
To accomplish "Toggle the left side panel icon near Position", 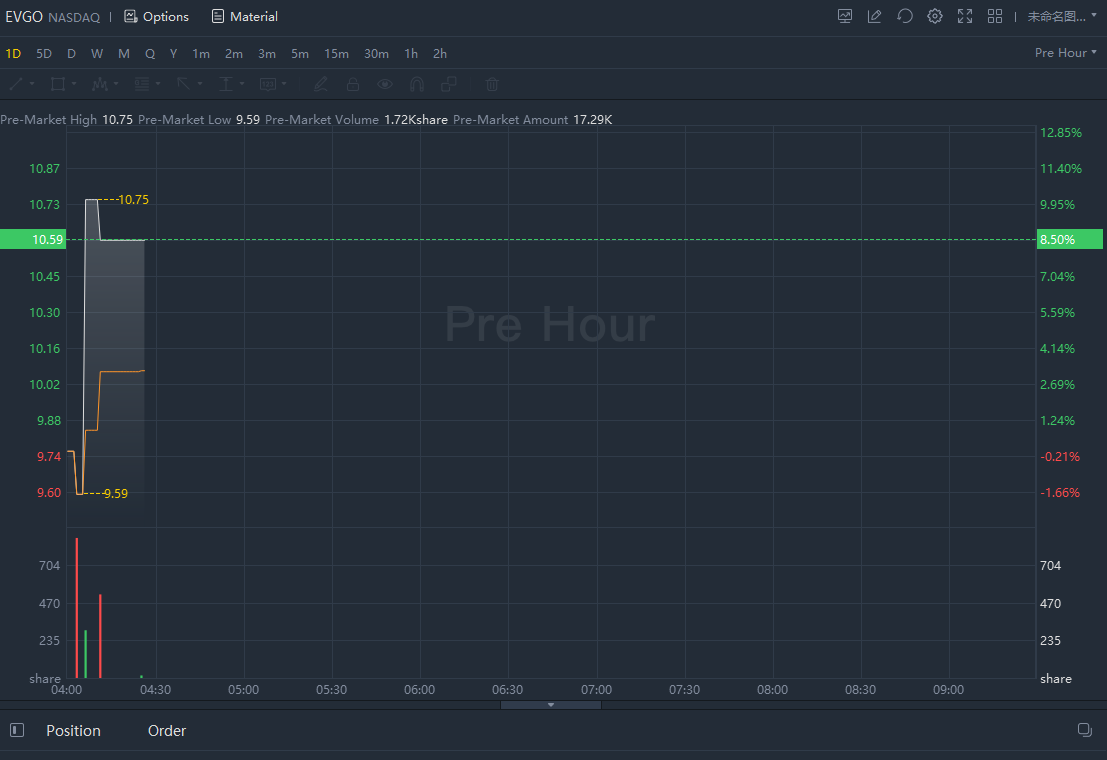I will click(17, 730).
